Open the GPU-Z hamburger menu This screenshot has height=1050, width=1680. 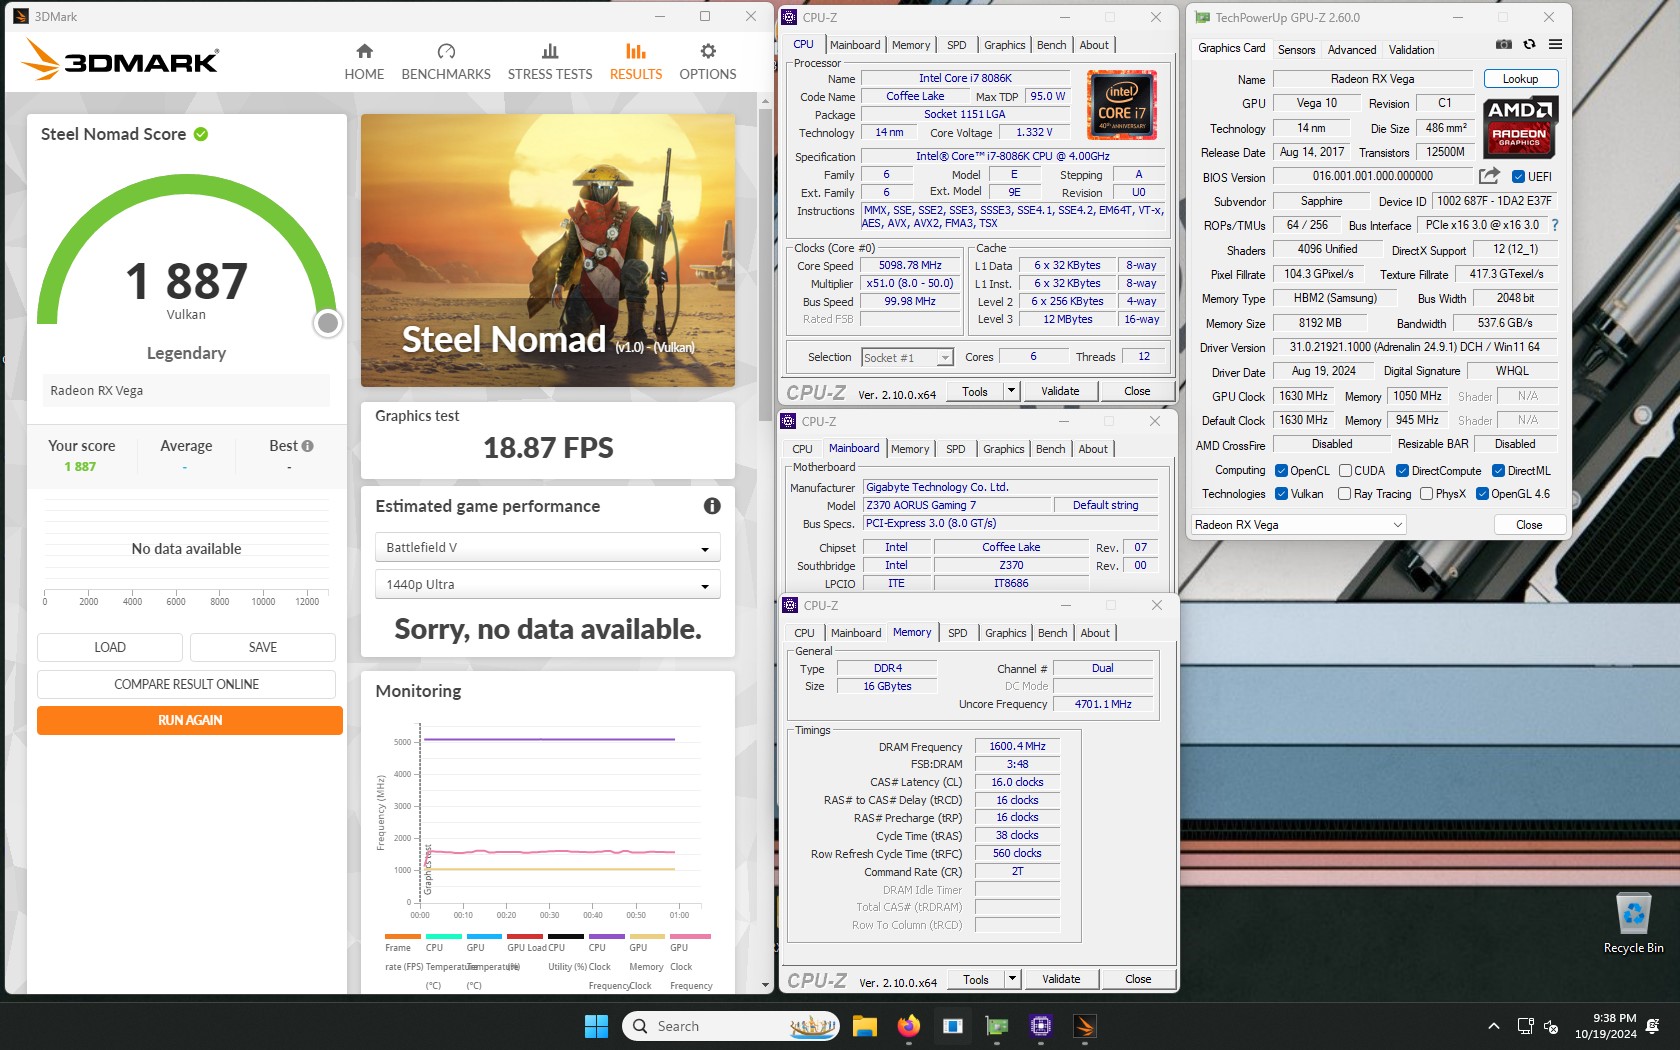tap(1555, 44)
